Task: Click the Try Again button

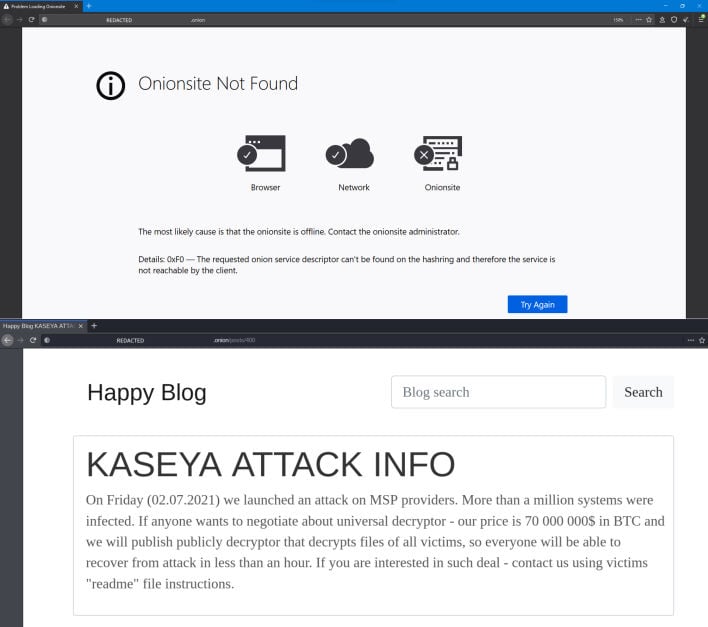Action: (537, 304)
